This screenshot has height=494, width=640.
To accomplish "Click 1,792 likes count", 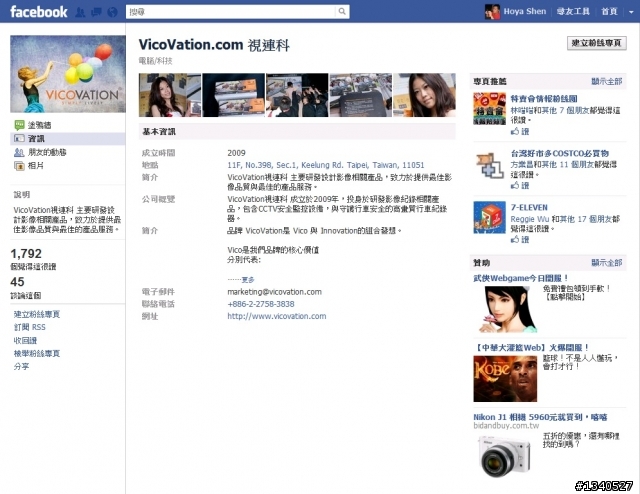I will coord(26,254).
